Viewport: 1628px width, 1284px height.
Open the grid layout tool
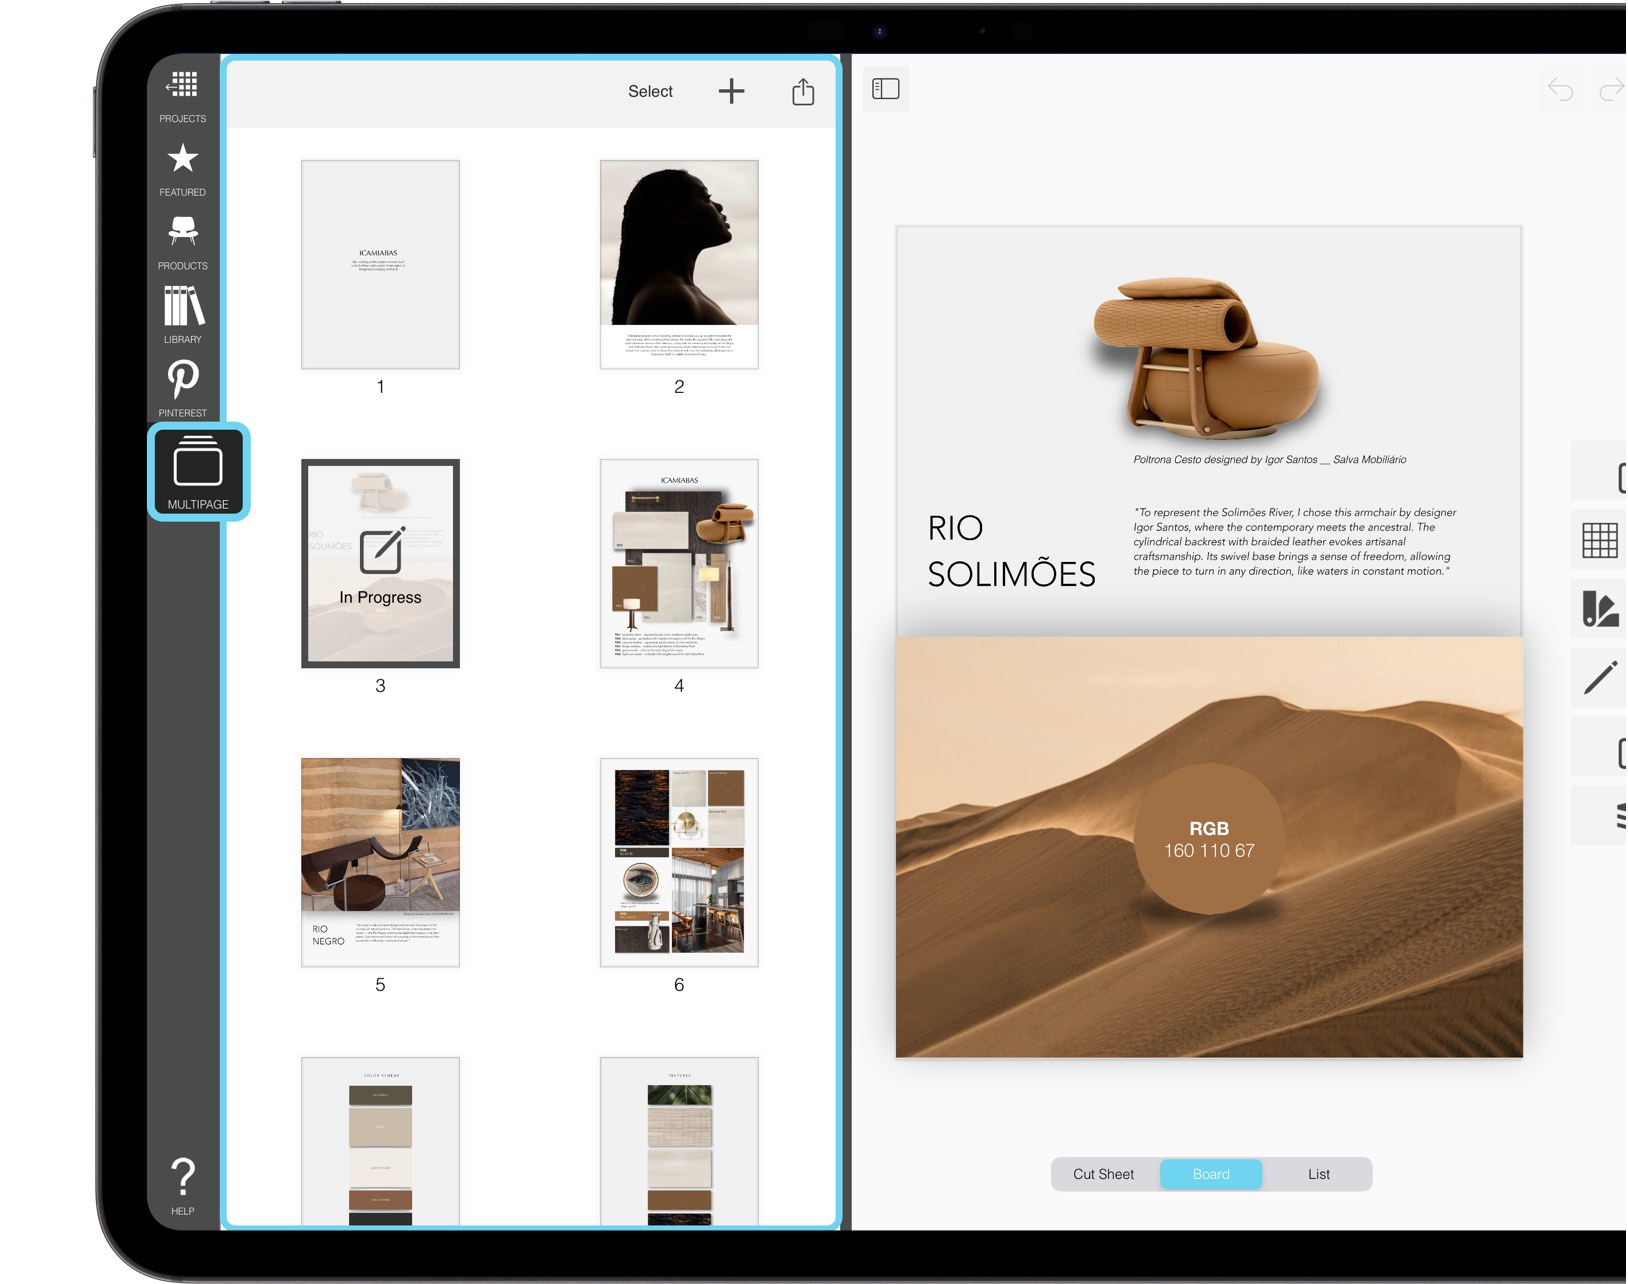1601,540
